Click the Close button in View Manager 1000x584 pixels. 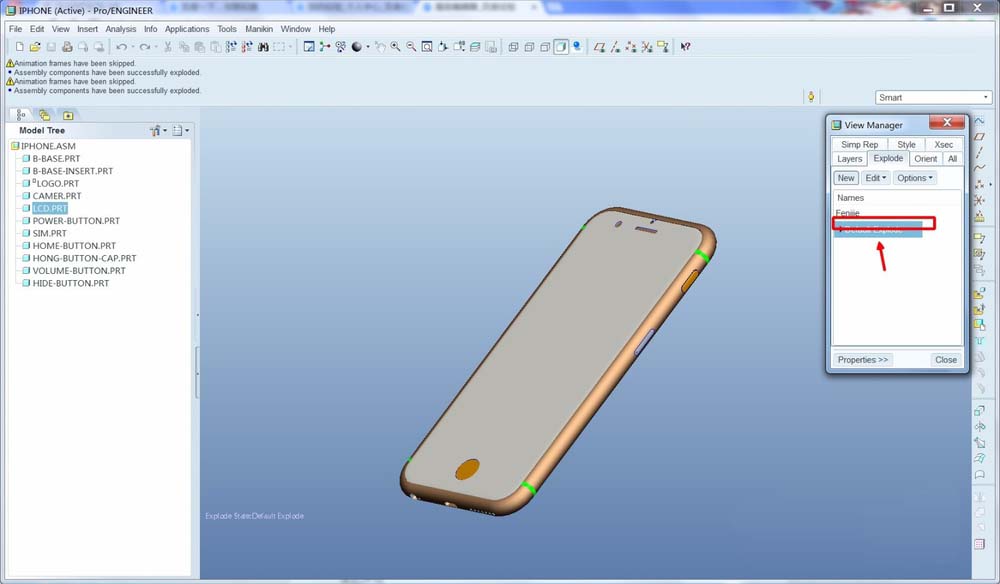click(x=946, y=360)
